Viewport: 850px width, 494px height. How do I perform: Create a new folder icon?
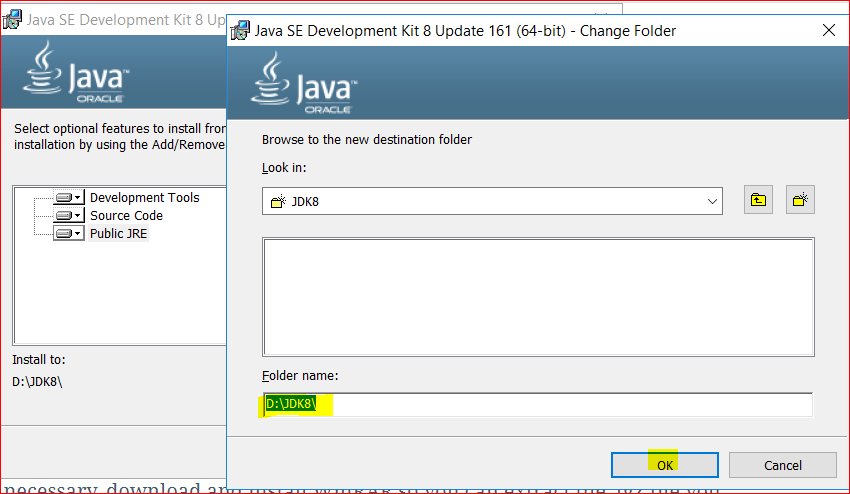pyautogui.click(x=800, y=200)
